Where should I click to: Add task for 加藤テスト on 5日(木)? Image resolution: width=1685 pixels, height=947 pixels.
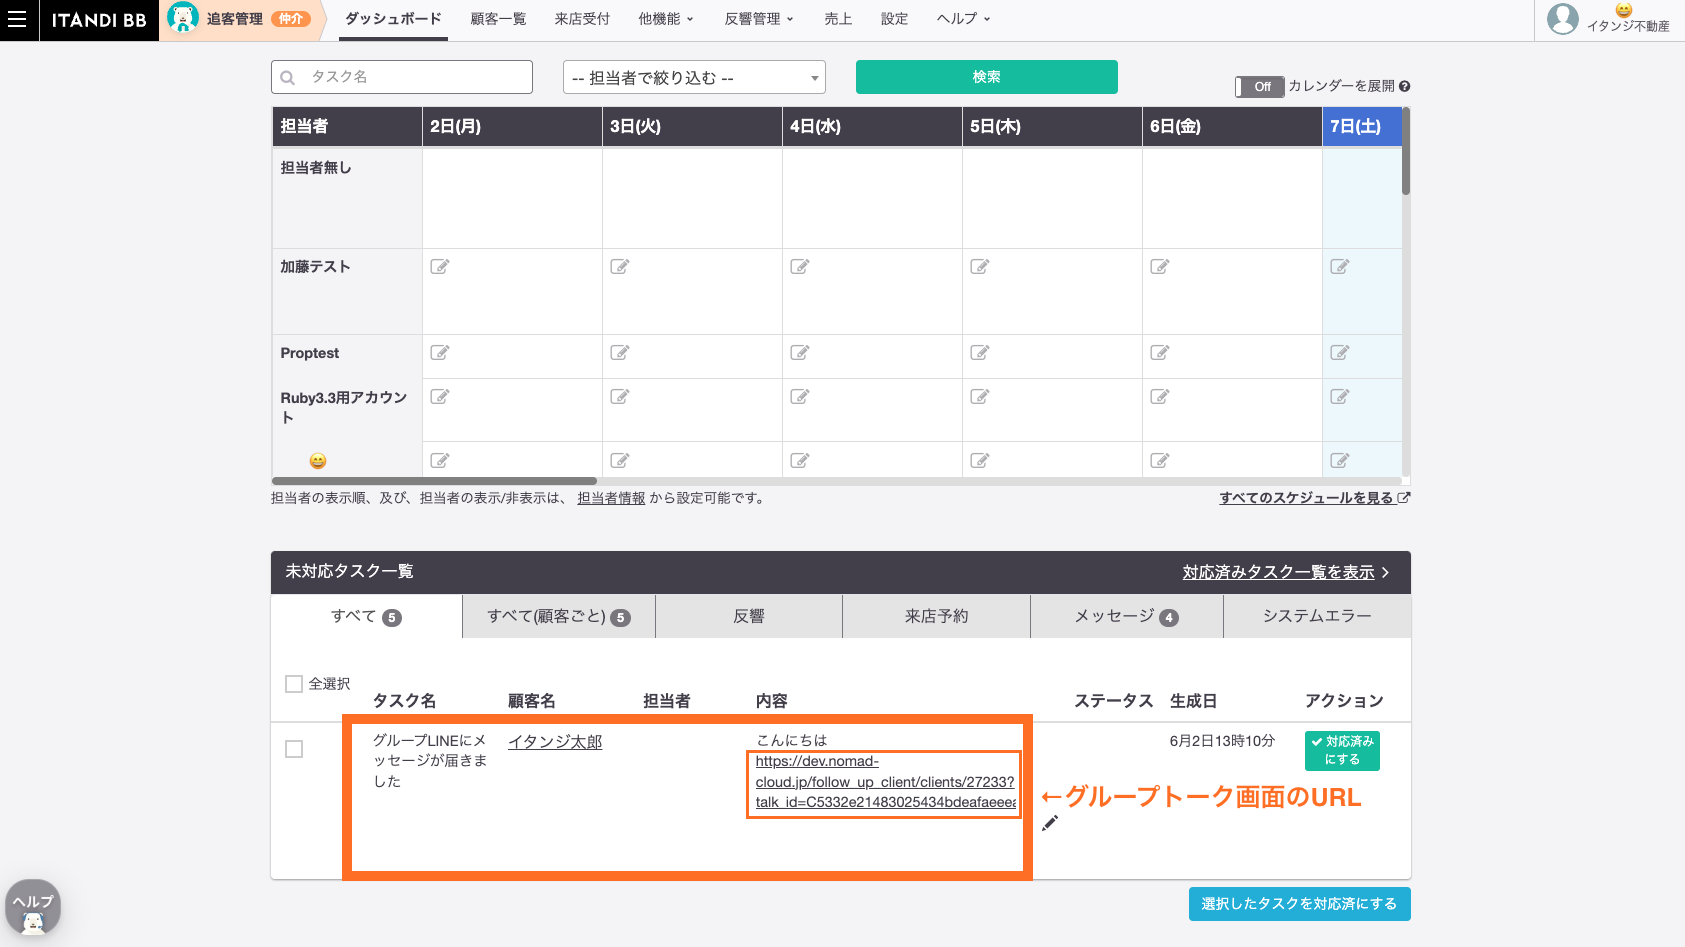980,267
